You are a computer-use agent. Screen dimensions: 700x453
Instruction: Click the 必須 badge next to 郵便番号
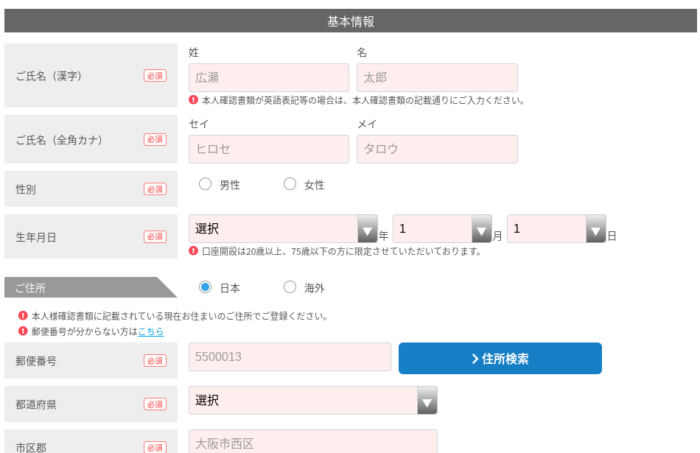(x=155, y=361)
